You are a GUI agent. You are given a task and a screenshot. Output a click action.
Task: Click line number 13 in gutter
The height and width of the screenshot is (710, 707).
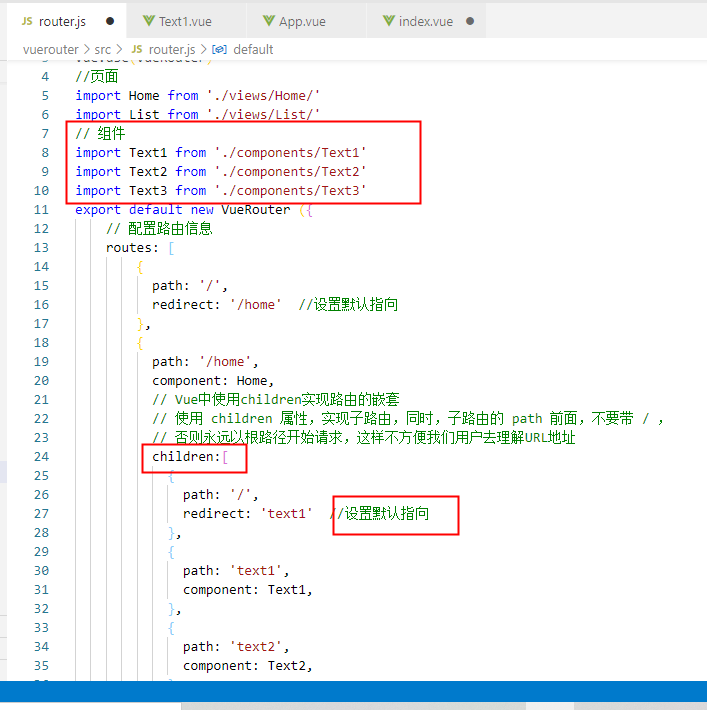41,248
